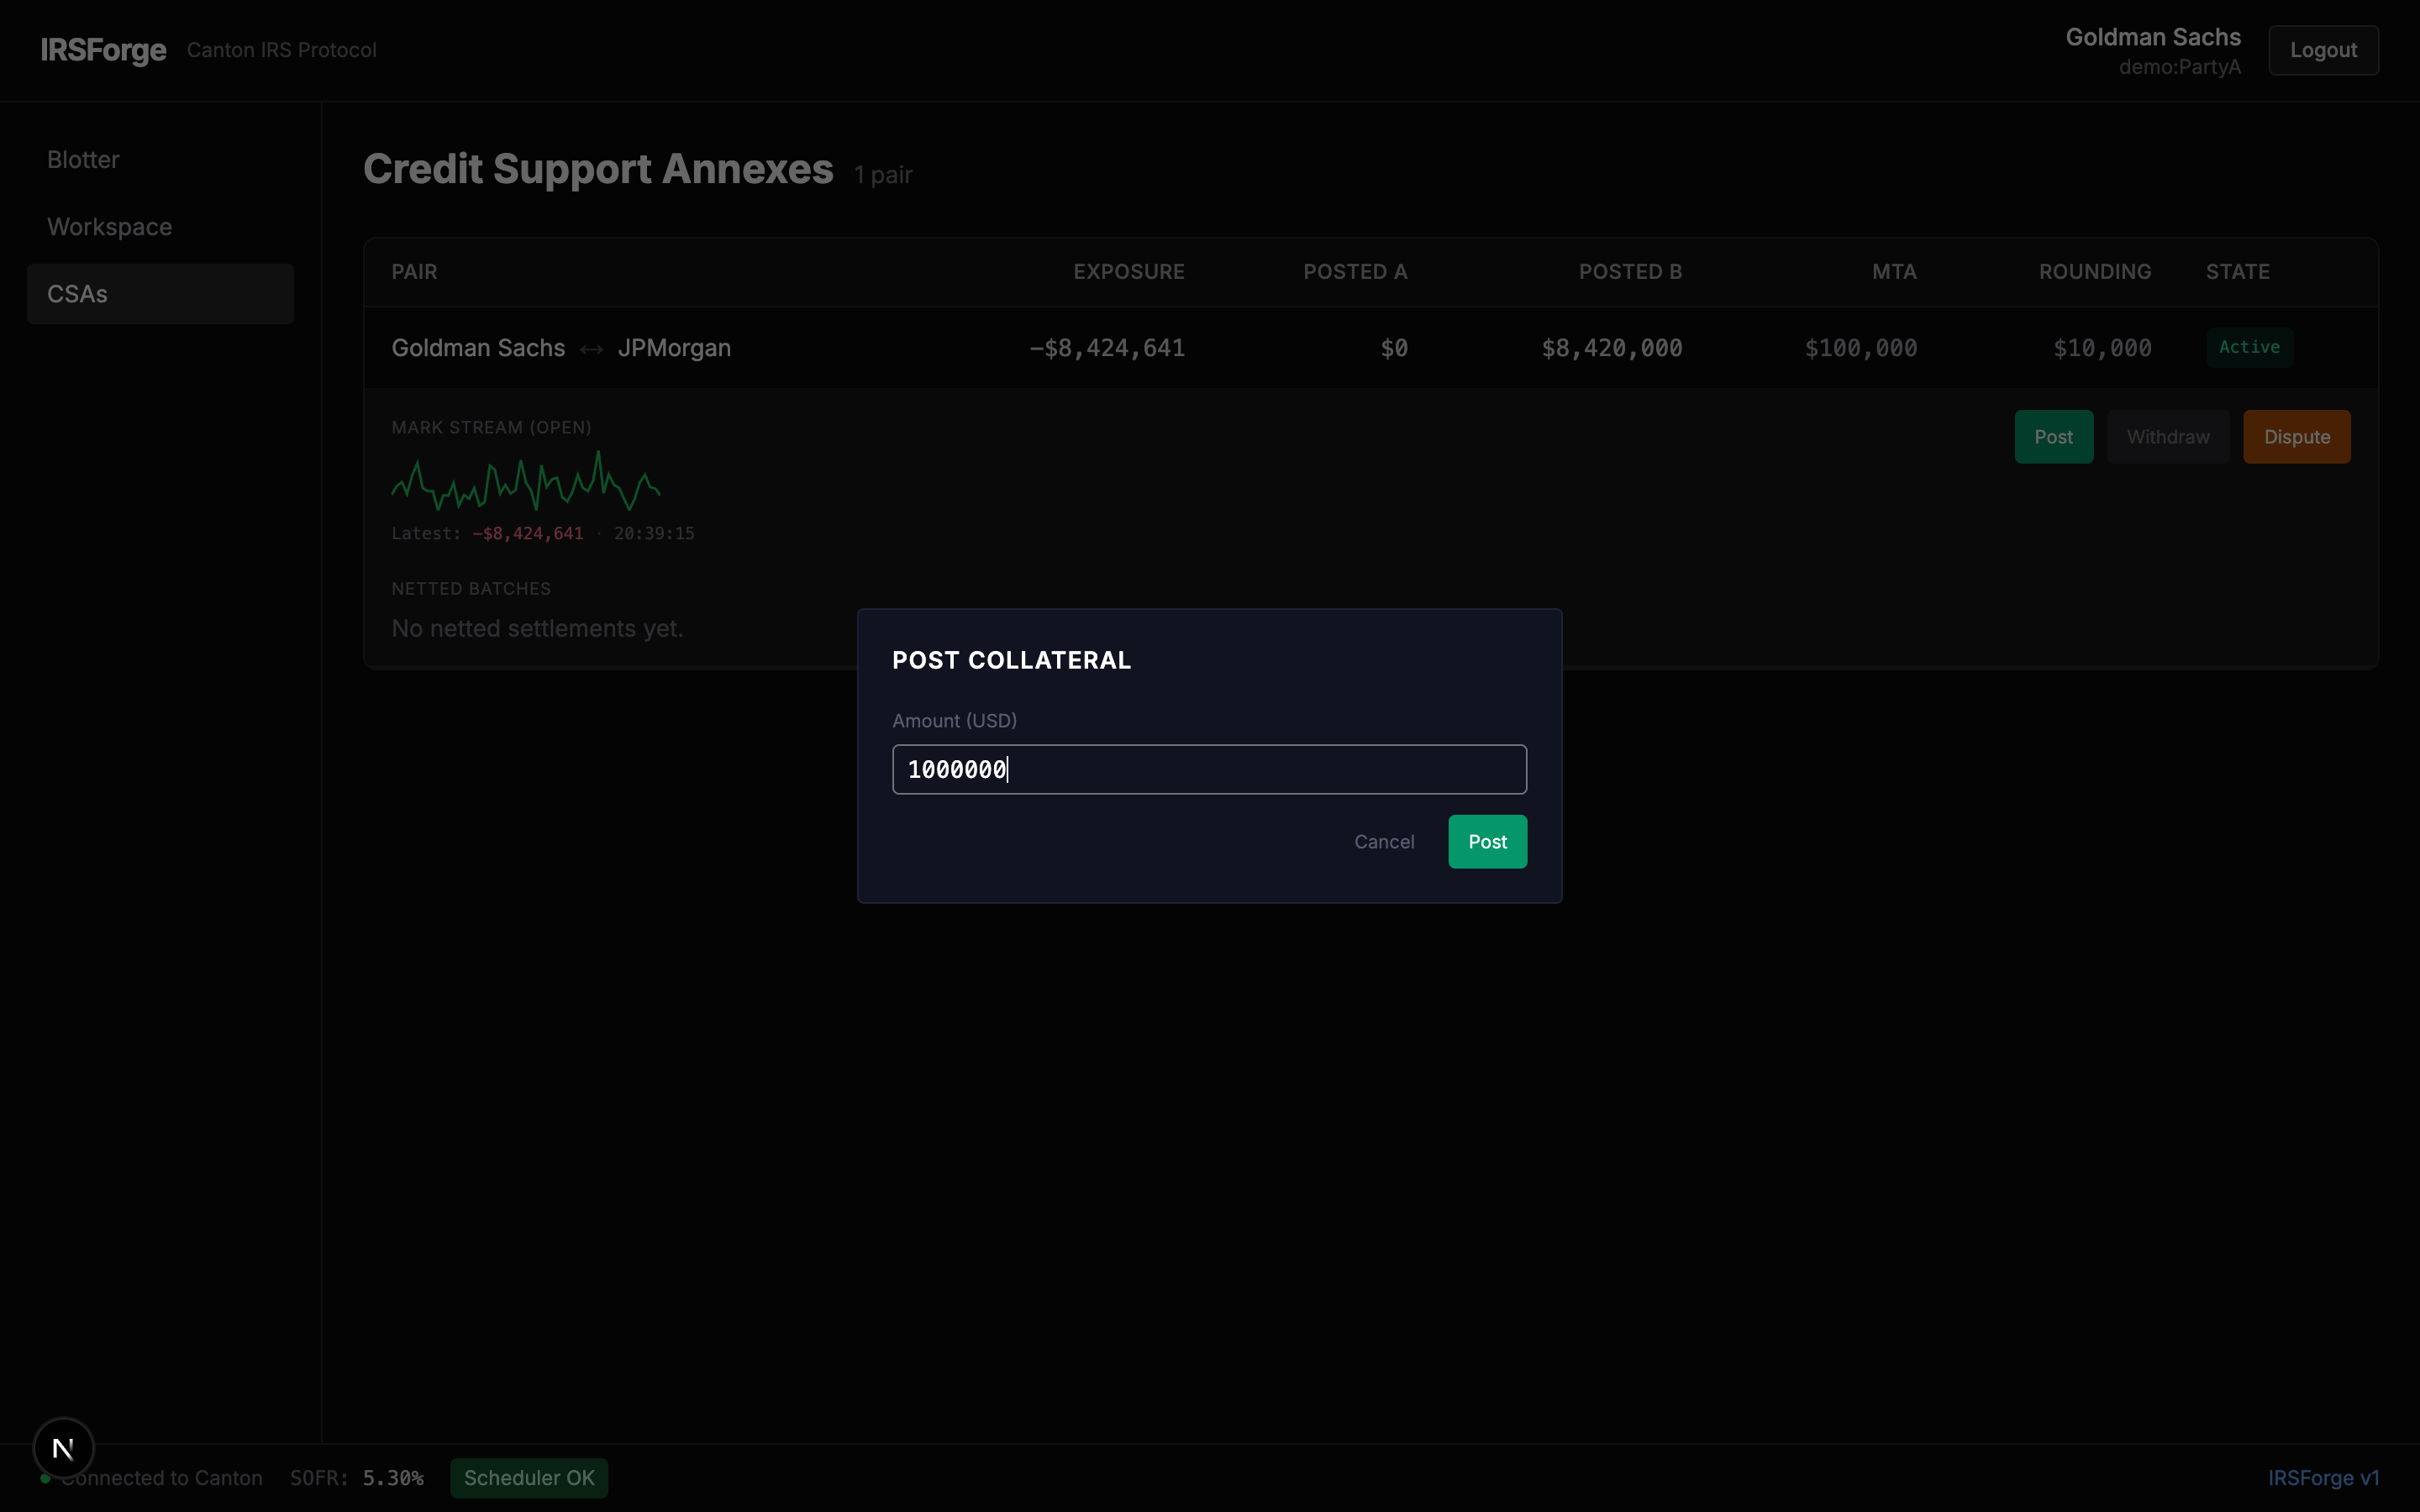Open the IRSForge v1 link
This screenshot has height=1512, width=2420.
coord(2324,1478)
